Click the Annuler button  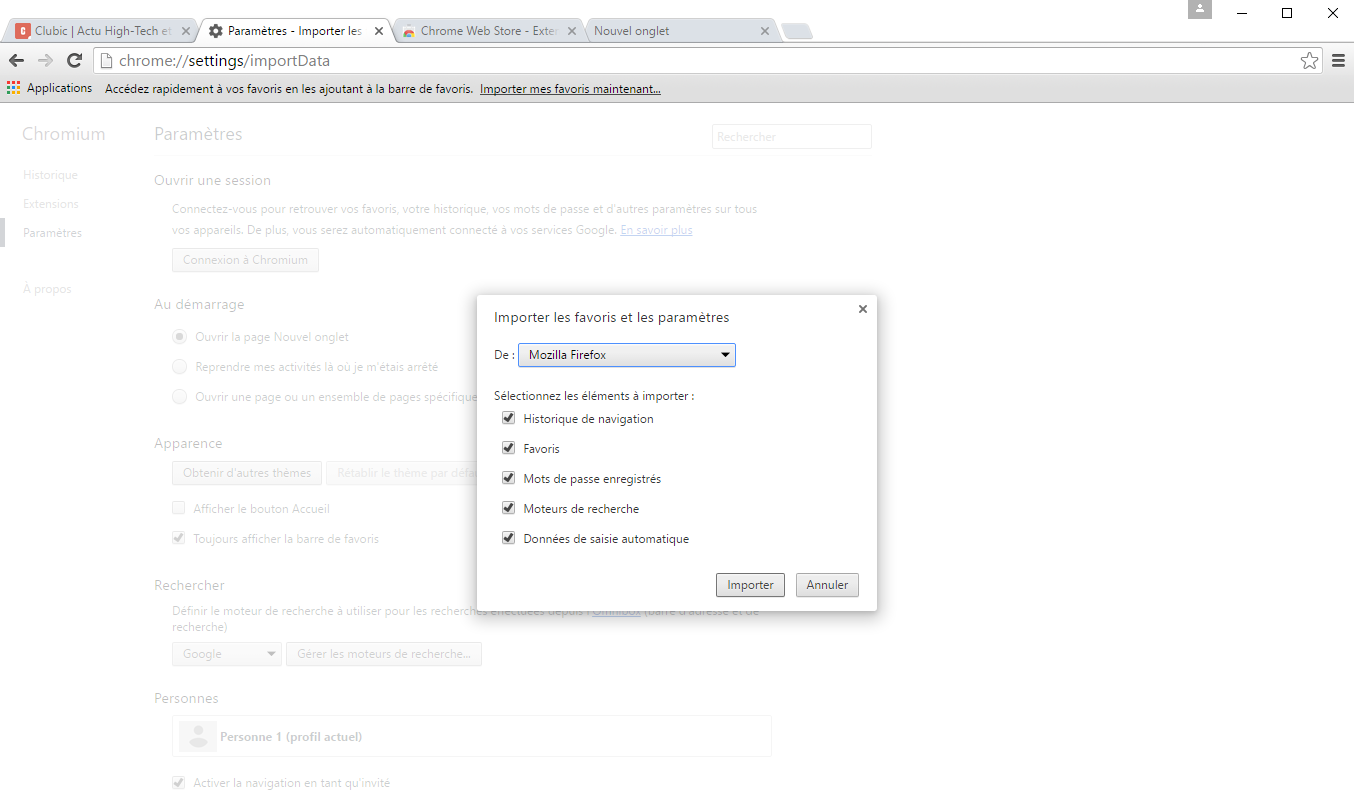828,585
